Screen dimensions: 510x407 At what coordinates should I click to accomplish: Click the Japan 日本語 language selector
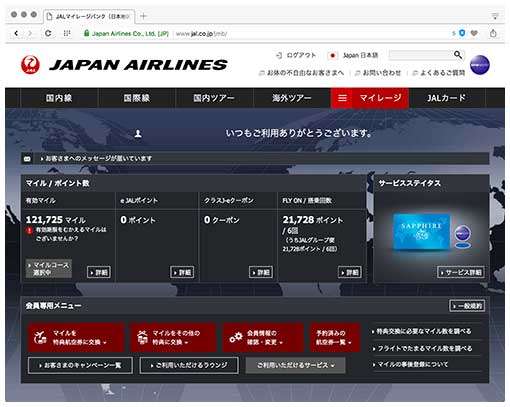pyautogui.click(x=361, y=55)
